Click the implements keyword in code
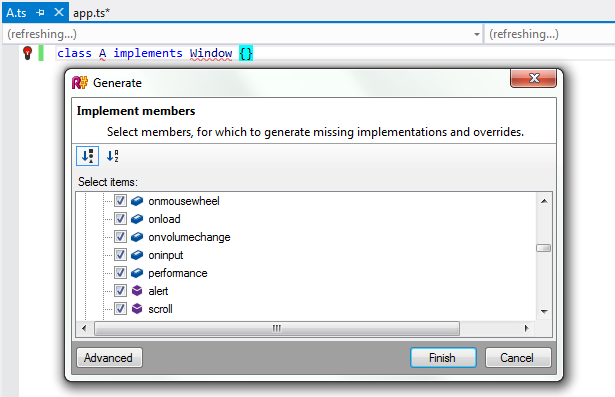615x397 pixels. click(x=148, y=53)
